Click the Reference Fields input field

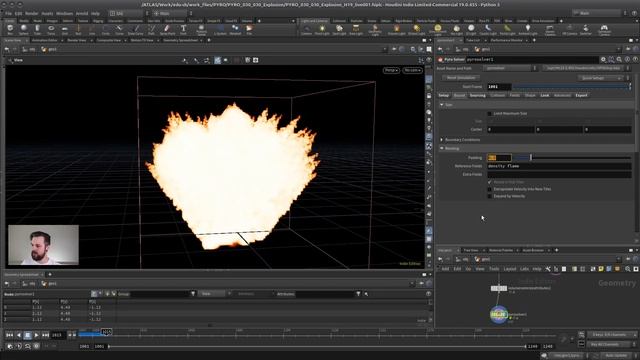click(x=559, y=166)
